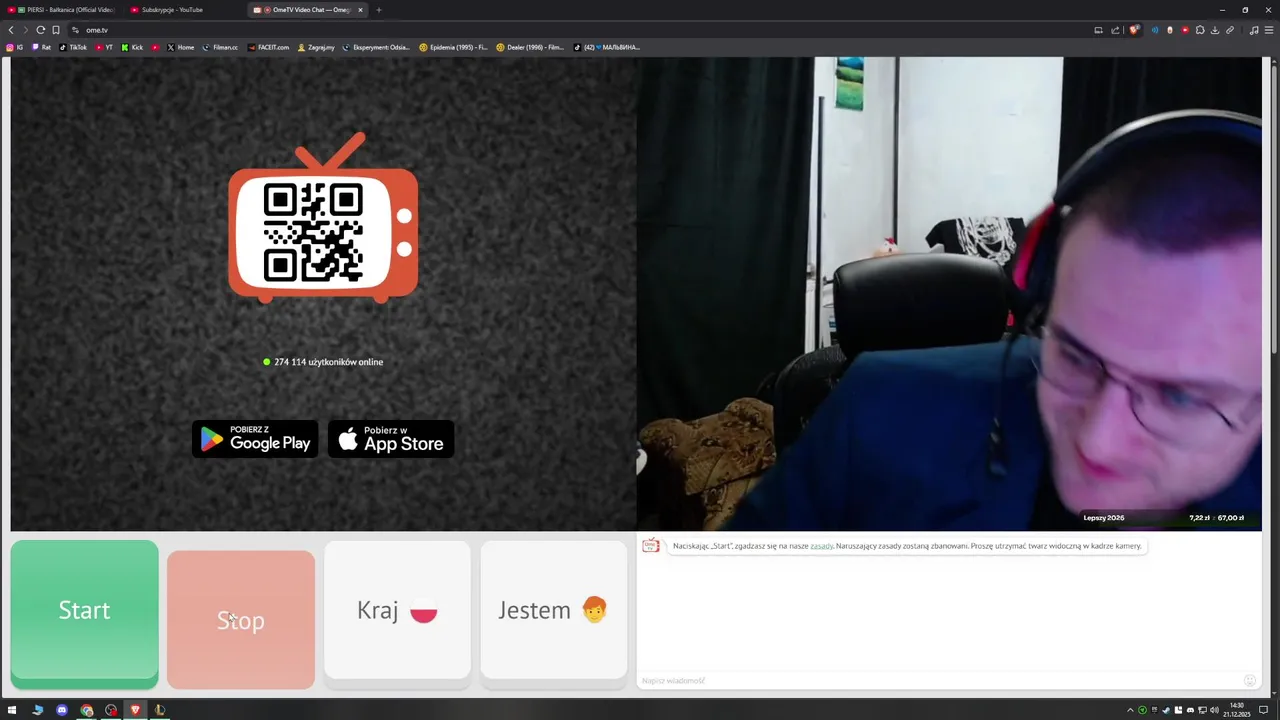This screenshot has width=1280, height=720.
Task: Open the taskbar clock showing 14:30
Action: point(1236,710)
